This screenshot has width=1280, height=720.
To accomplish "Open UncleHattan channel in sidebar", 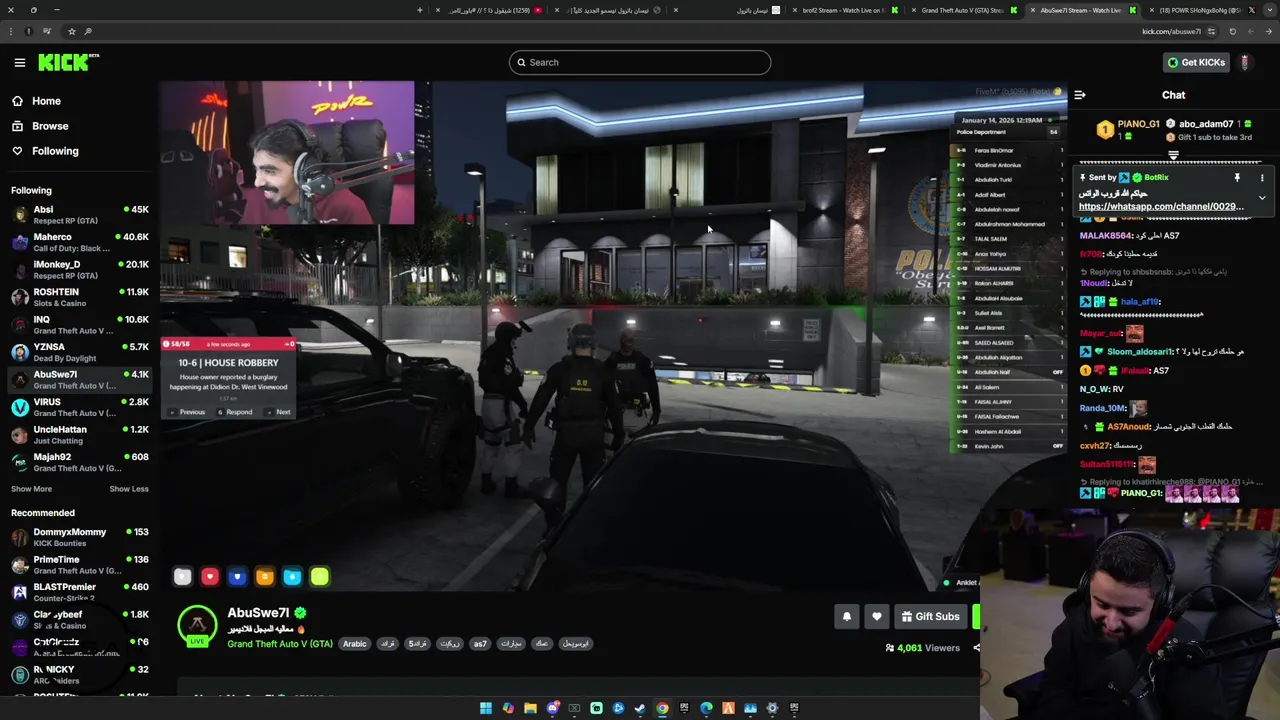I will coord(80,435).
